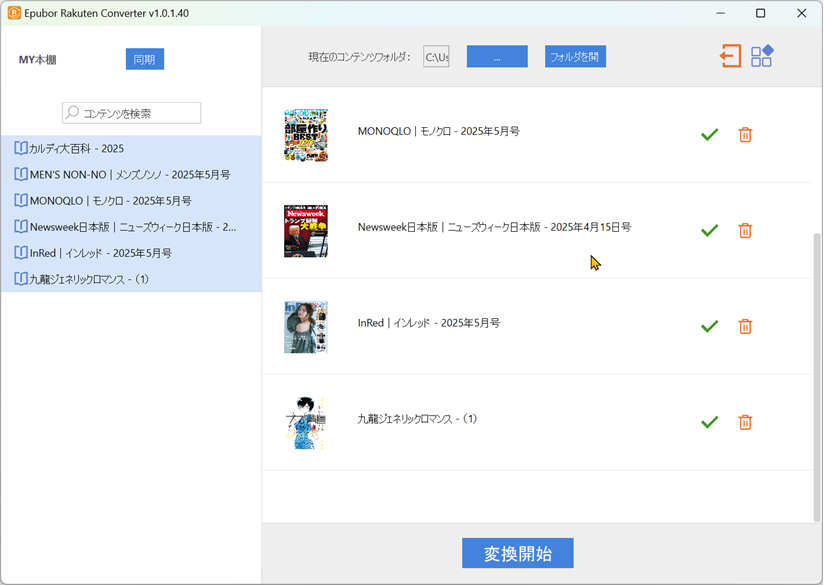Click book icon beside InRed in sidebar
Viewport: 824px width, 585px height.
pos(20,253)
